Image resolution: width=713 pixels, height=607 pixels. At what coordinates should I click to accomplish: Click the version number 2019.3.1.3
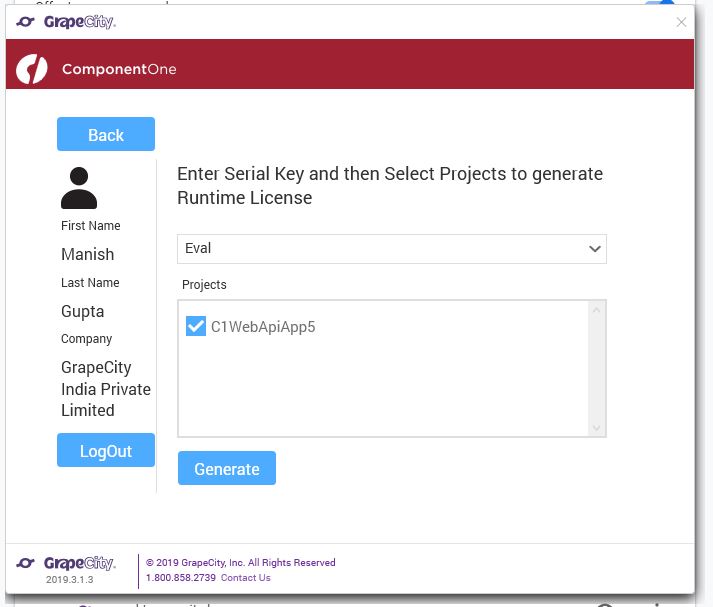pos(70,580)
